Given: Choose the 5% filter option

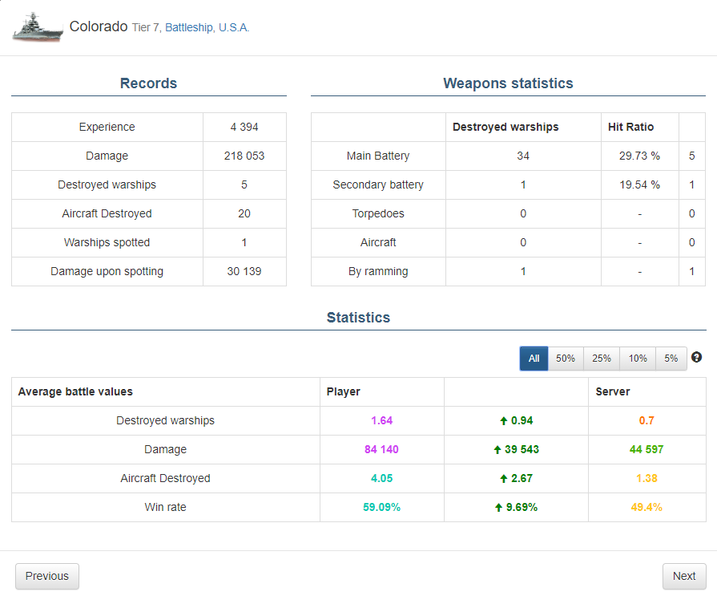Looking at the screenshot, I should click(x=670, y=359).
